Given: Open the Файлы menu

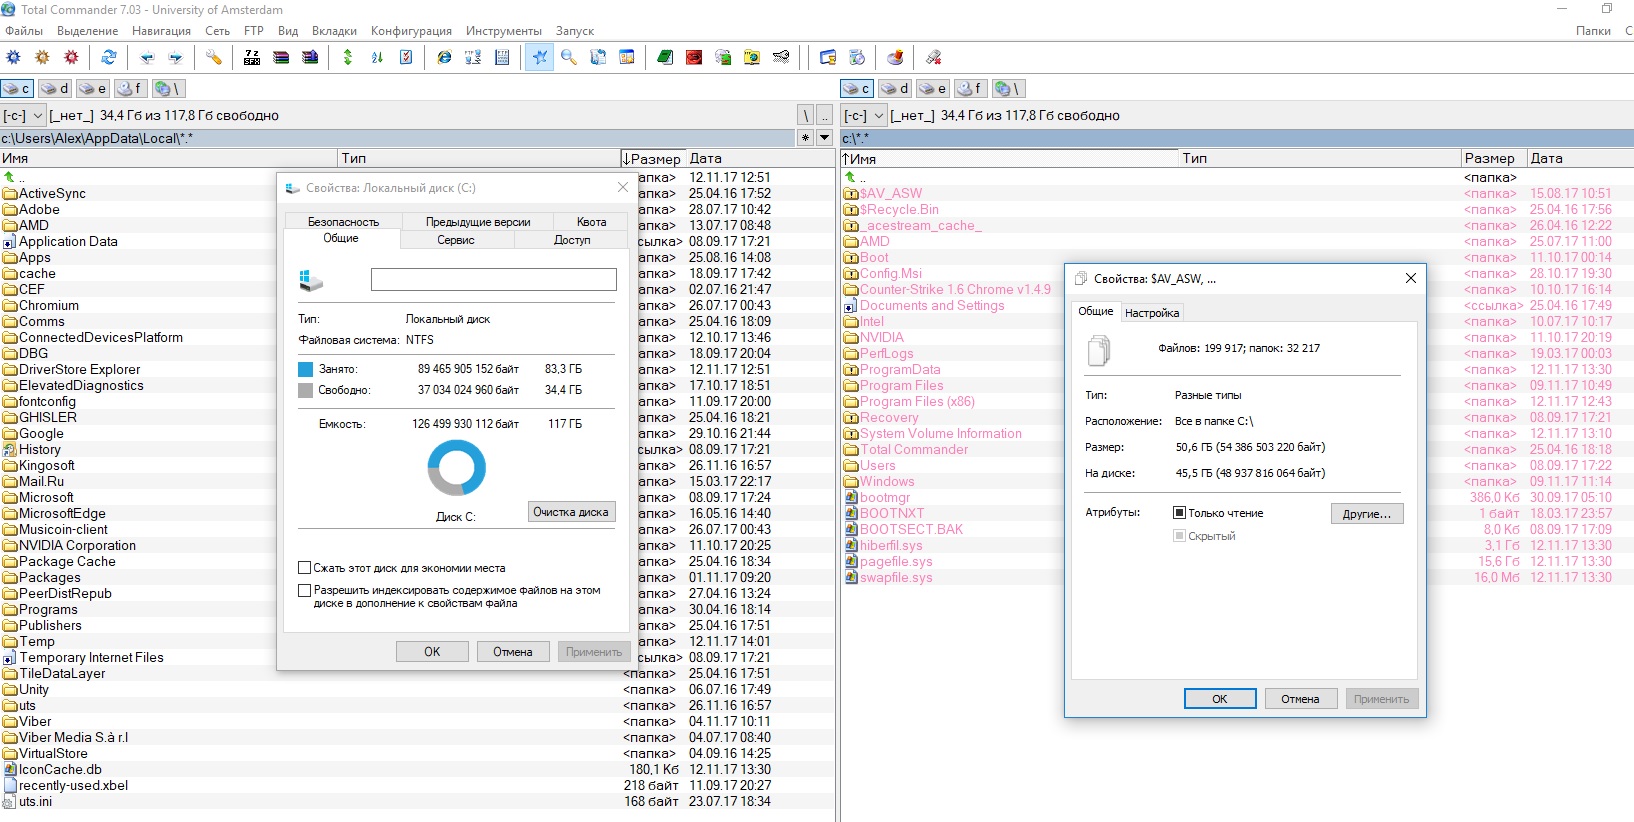Looking at the screenshot, I should (24, 31).
